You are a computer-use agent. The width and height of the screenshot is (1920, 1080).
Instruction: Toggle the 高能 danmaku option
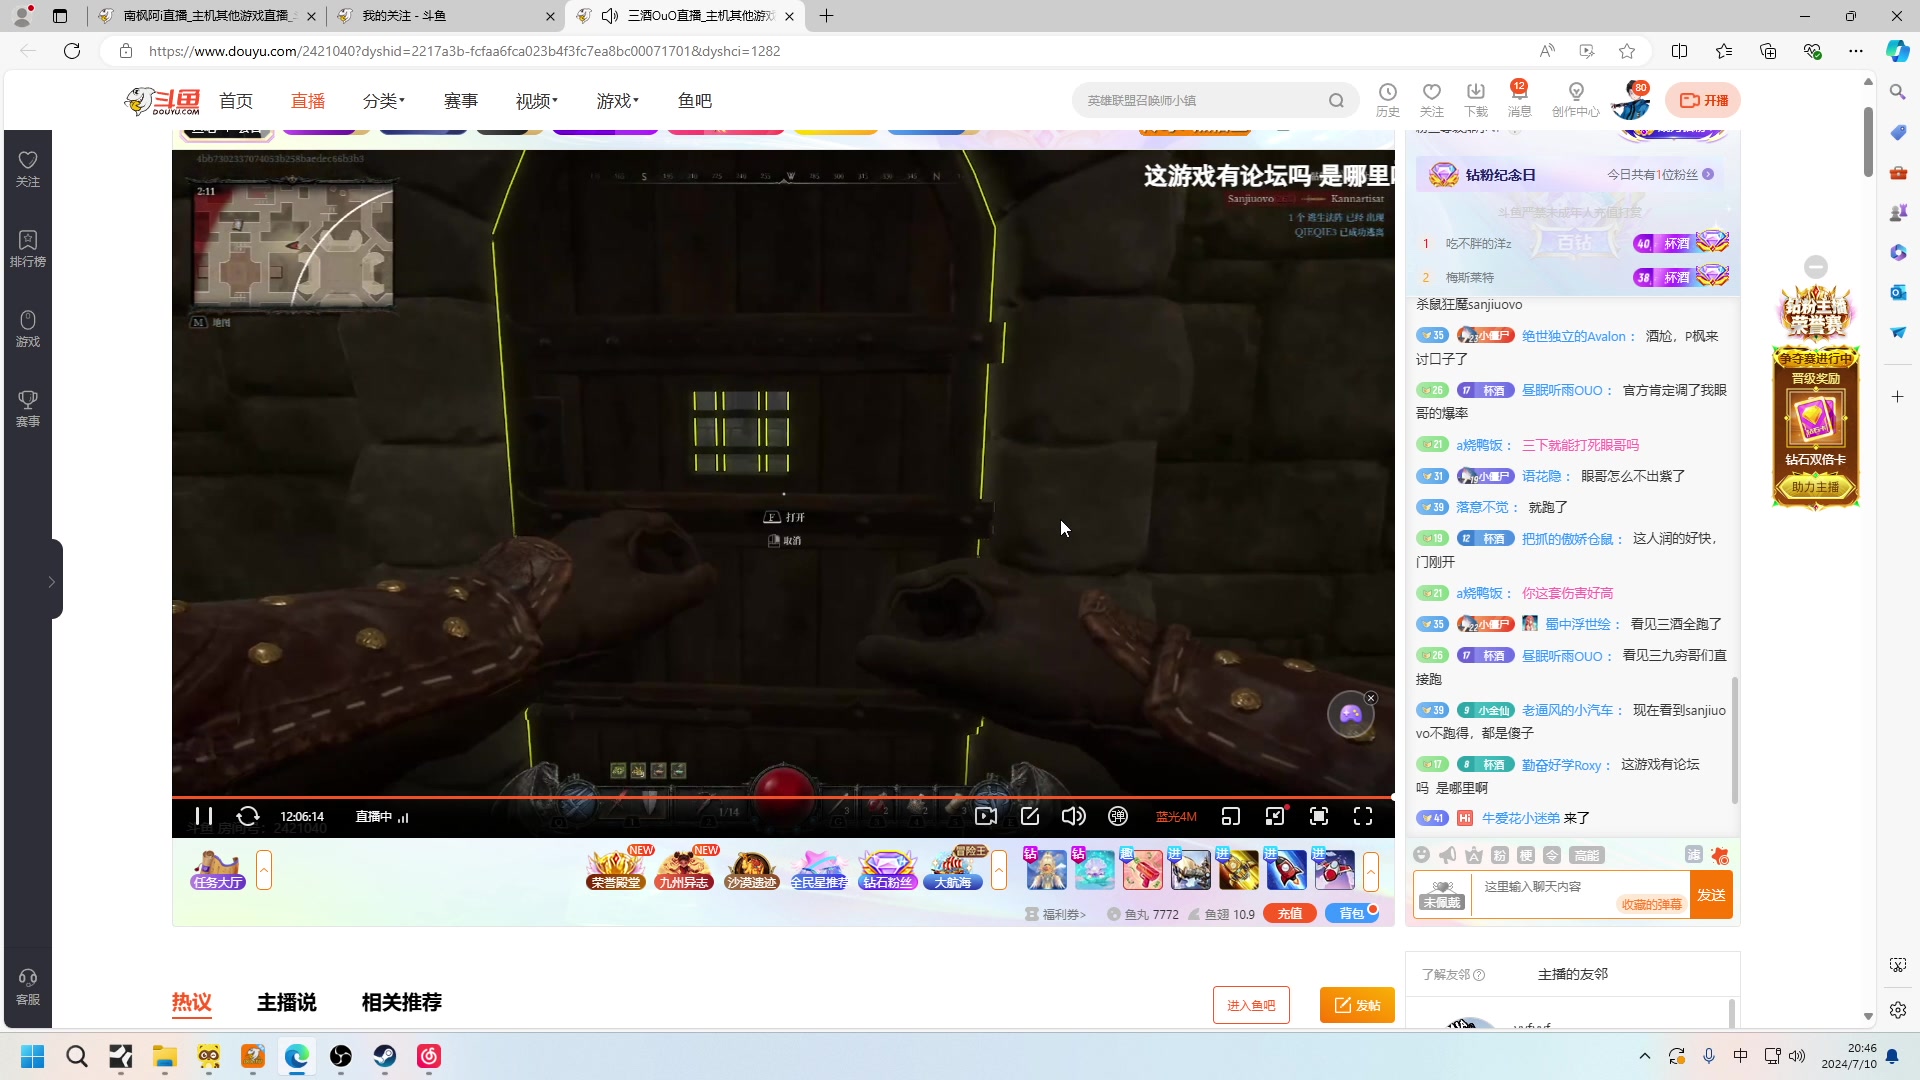point(1587,855)
